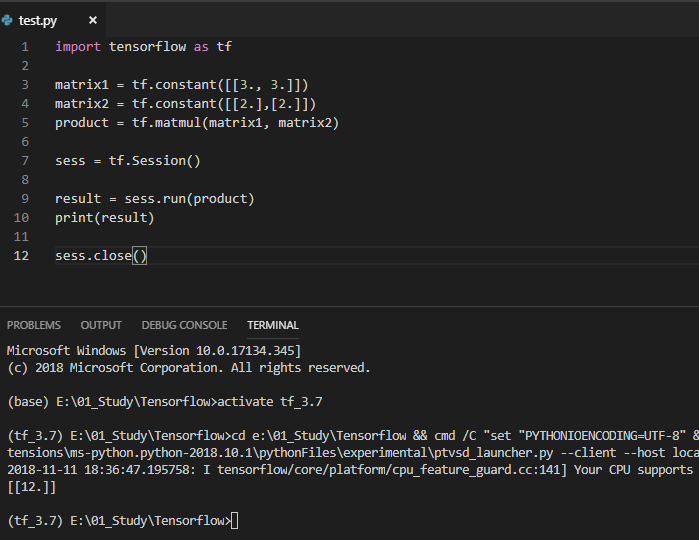Switch to the PROBLEMS panel tab
Screen dimensions: 699x540
pos(34,325)
